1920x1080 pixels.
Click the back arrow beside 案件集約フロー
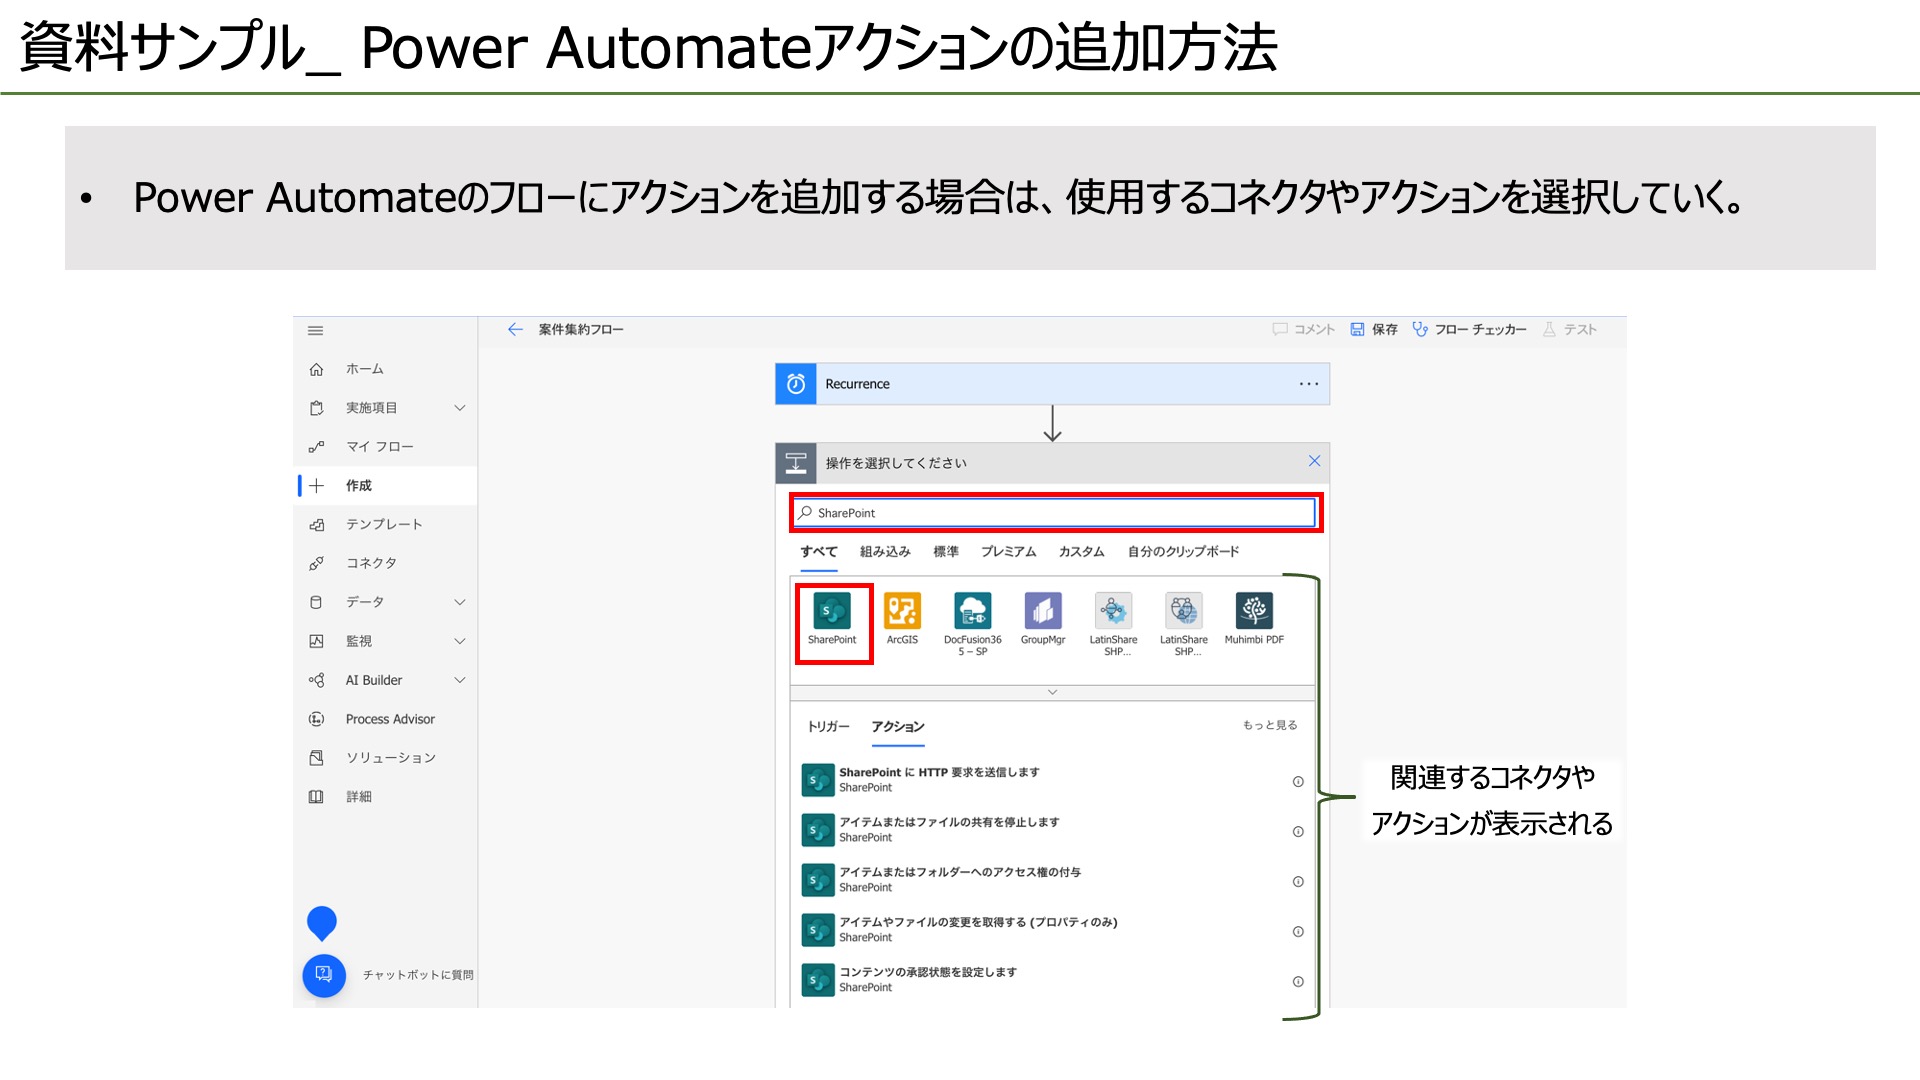pyautogui.click(x=515, y=329)
